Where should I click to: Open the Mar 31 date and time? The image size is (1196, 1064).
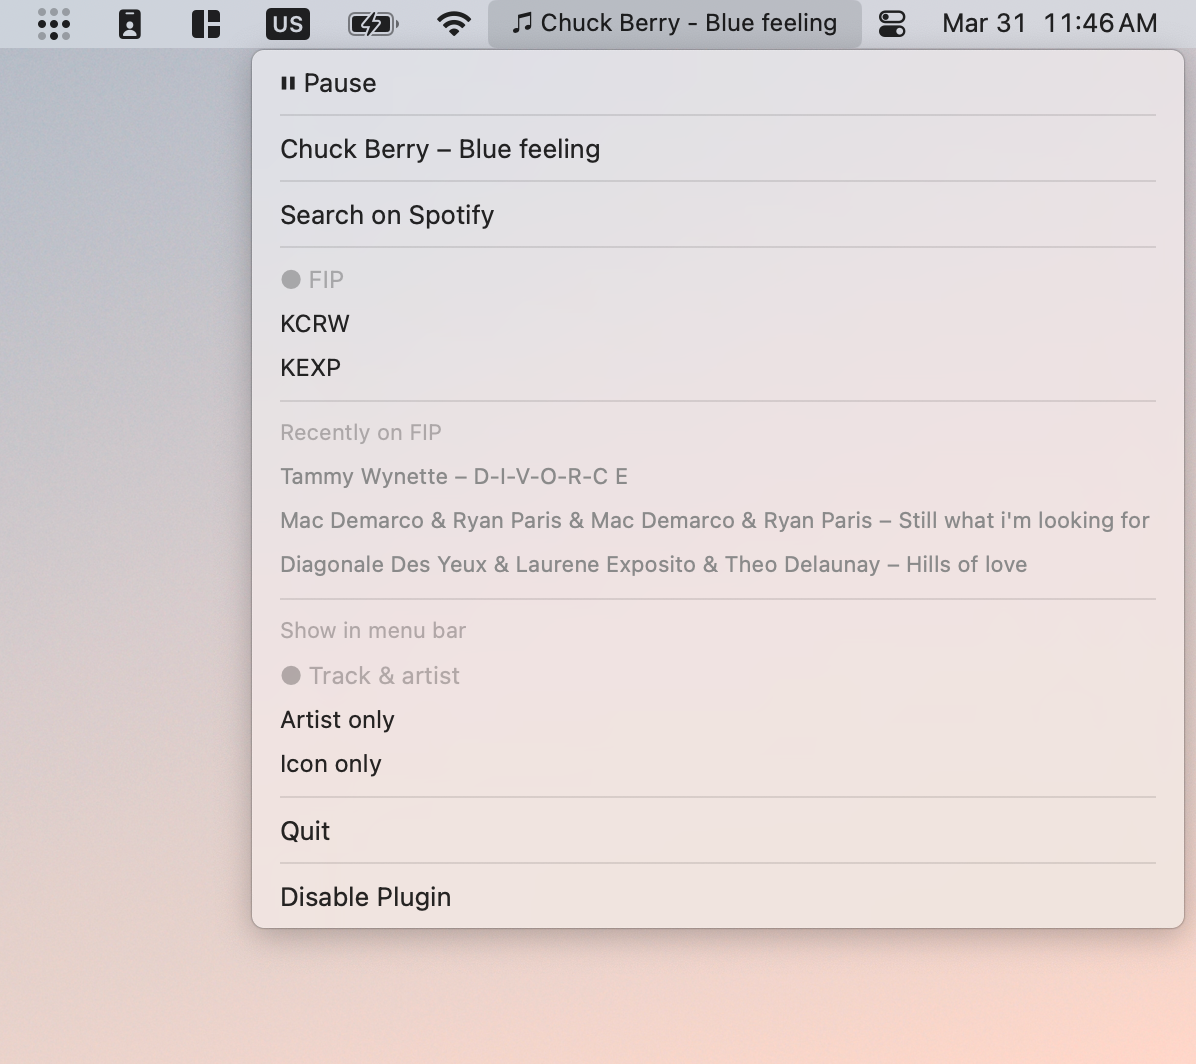point(1049,23)
